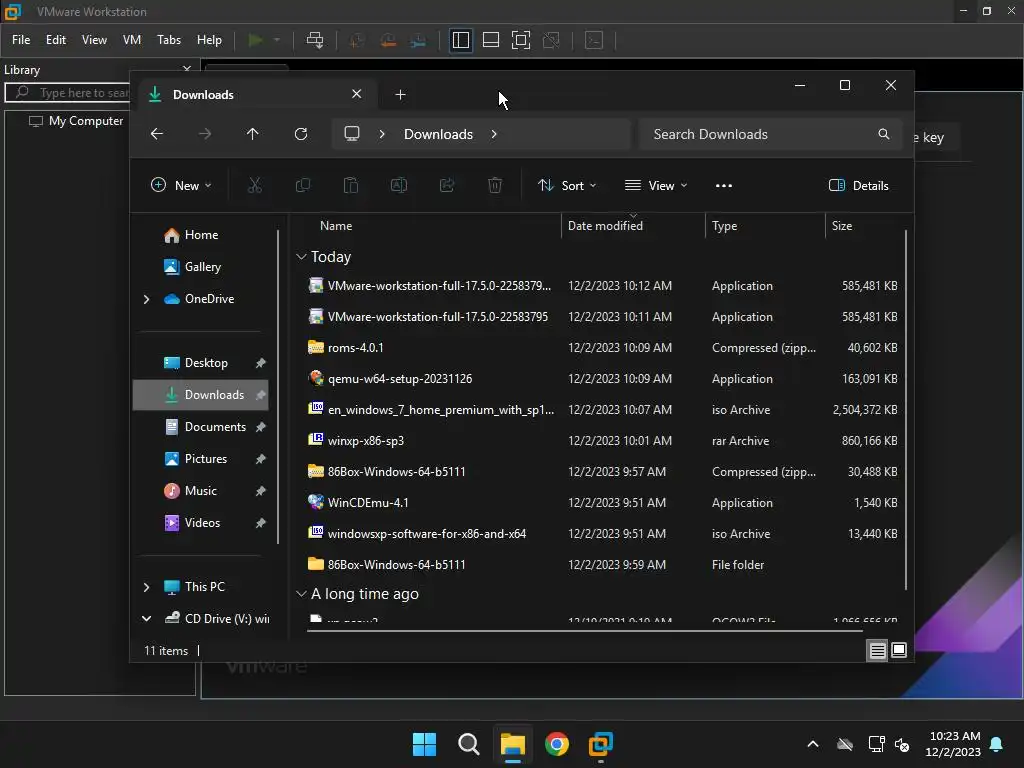Click the Cut scissors icon
This screenshot has width=1024, height=768.
(255, 185)
